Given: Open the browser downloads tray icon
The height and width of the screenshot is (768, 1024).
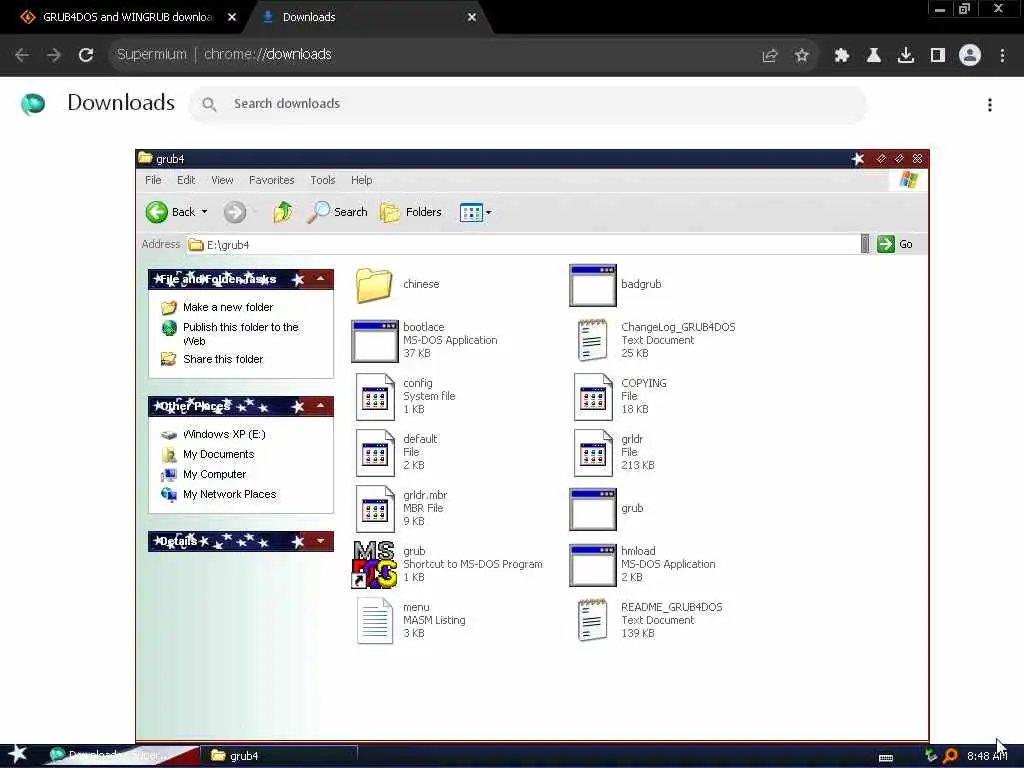Looking at the screenshot, I should tap(905, 56).
